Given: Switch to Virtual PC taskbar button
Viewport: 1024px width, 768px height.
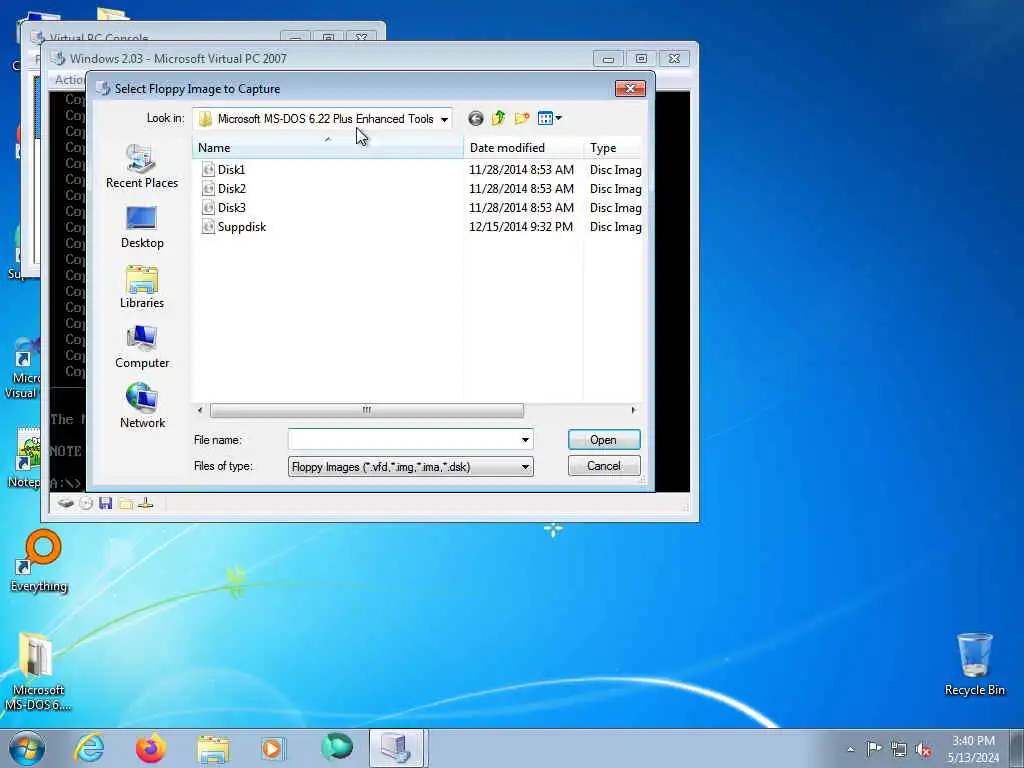Looking at the screenshot, I should click(x=398, y=748).
